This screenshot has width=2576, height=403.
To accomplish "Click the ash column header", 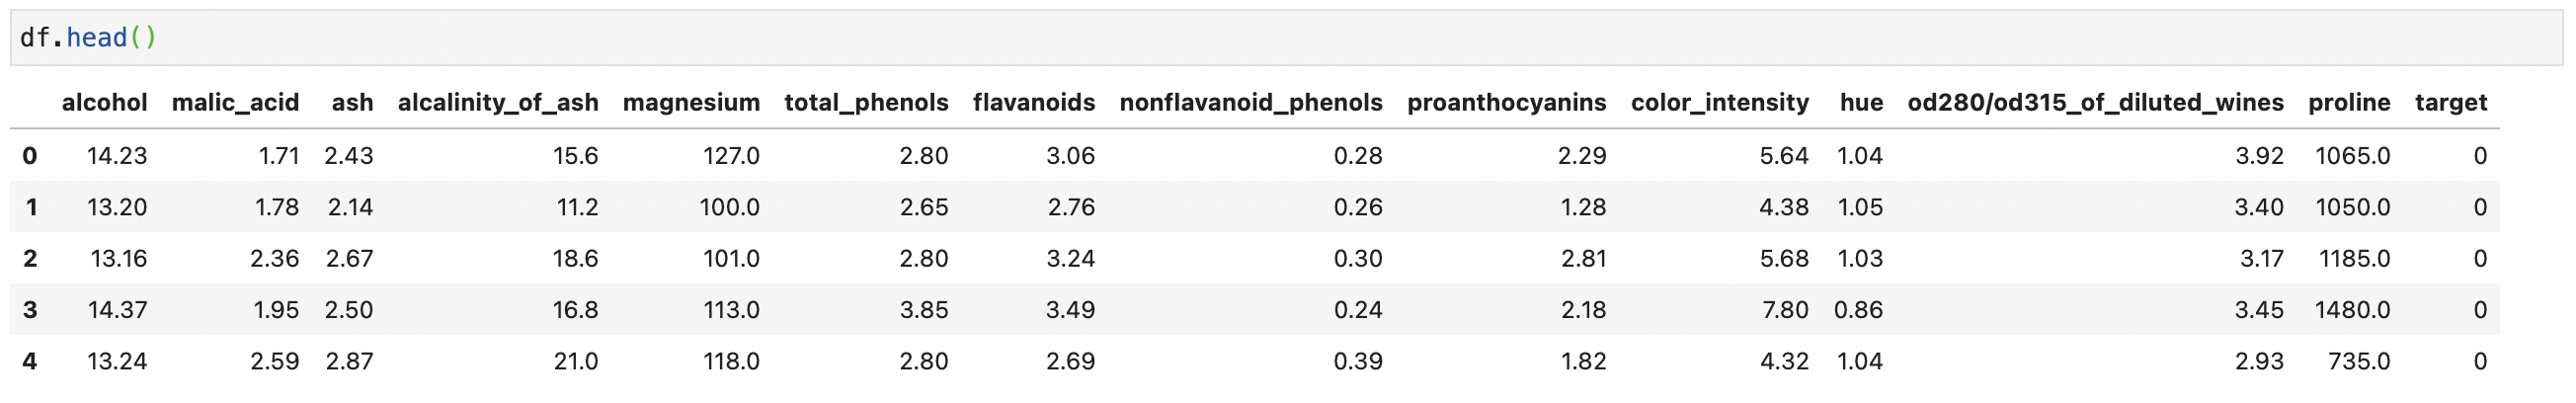I will point(352,103).
